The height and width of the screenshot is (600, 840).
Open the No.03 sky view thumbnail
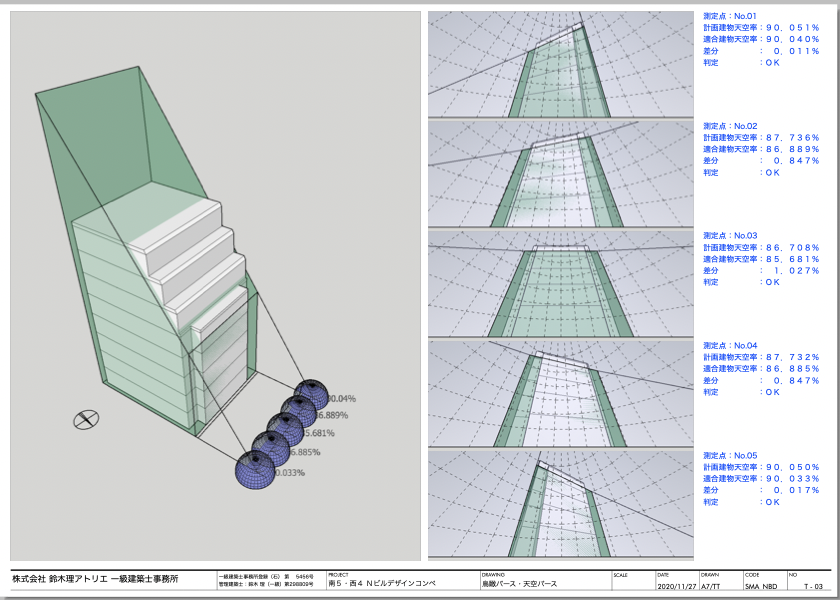click(561, 284)
